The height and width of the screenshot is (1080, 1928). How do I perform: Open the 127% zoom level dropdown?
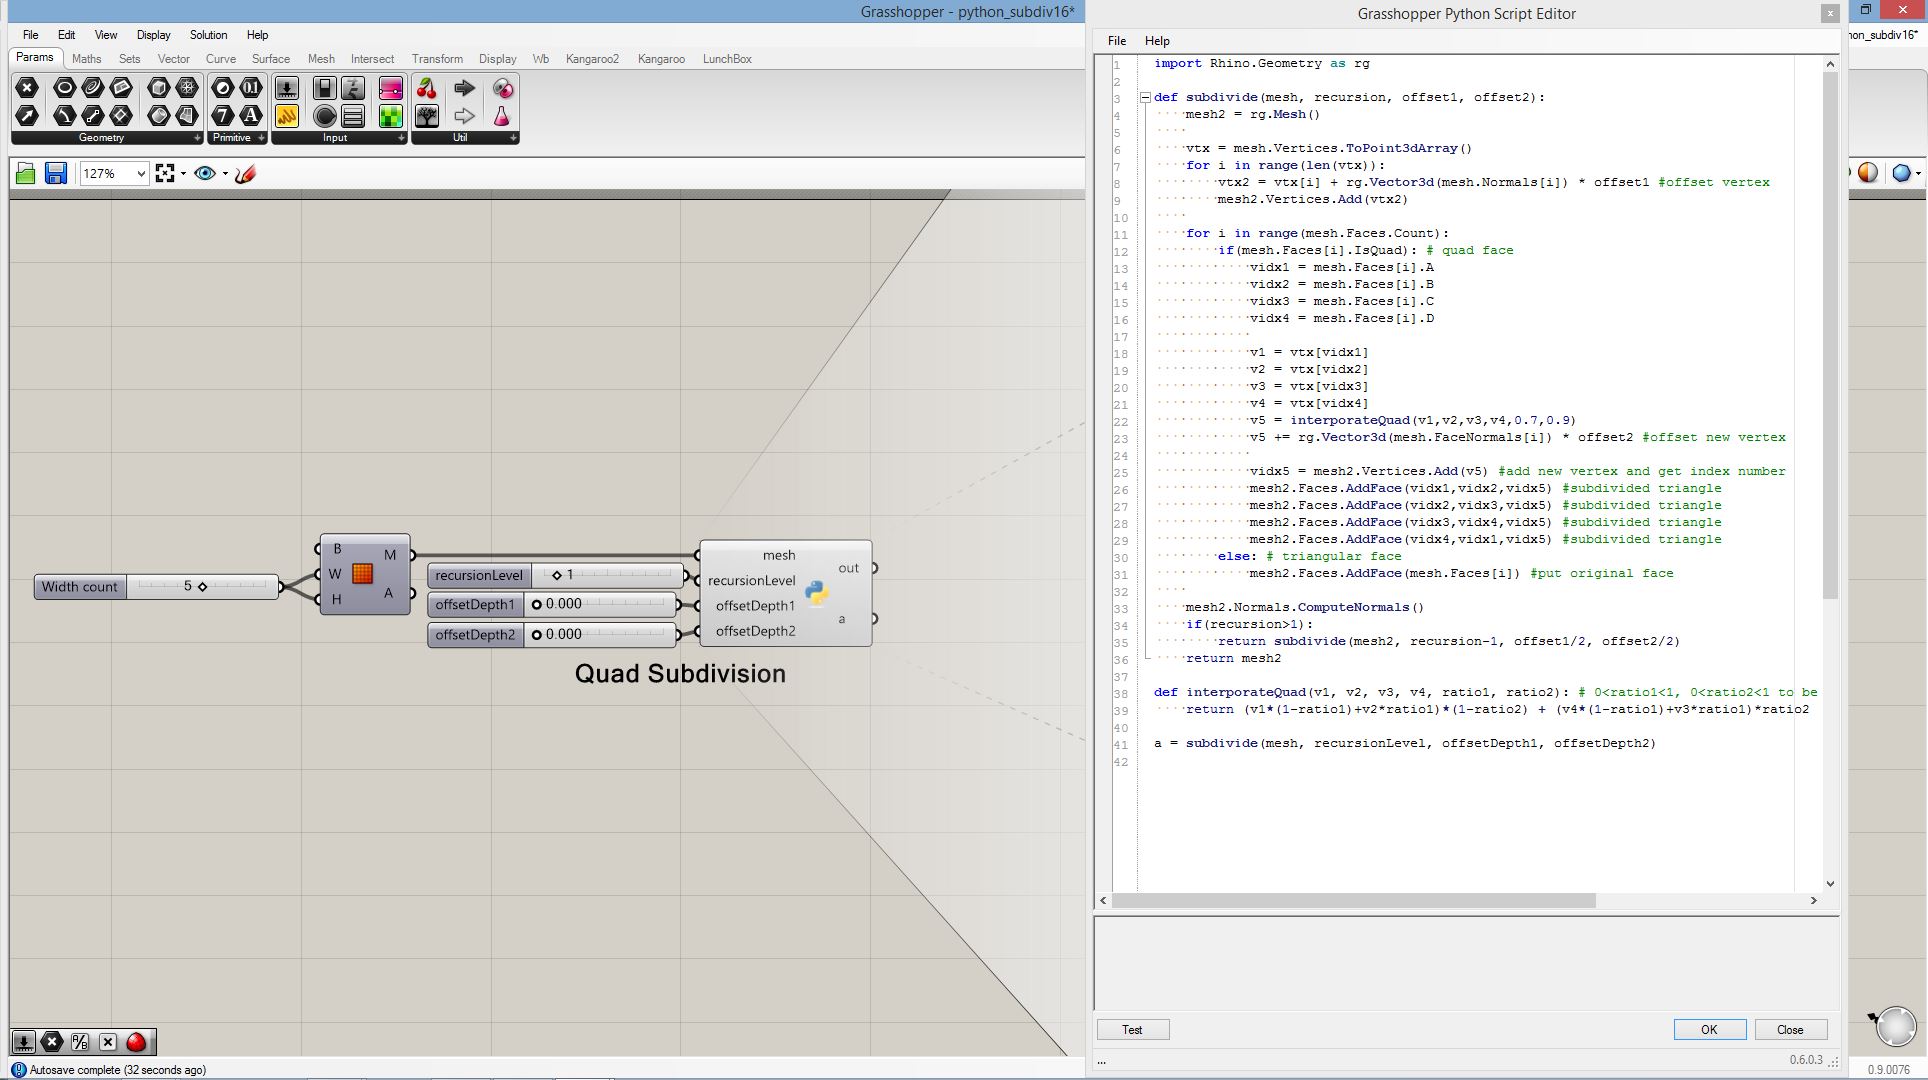coord(141,174)
